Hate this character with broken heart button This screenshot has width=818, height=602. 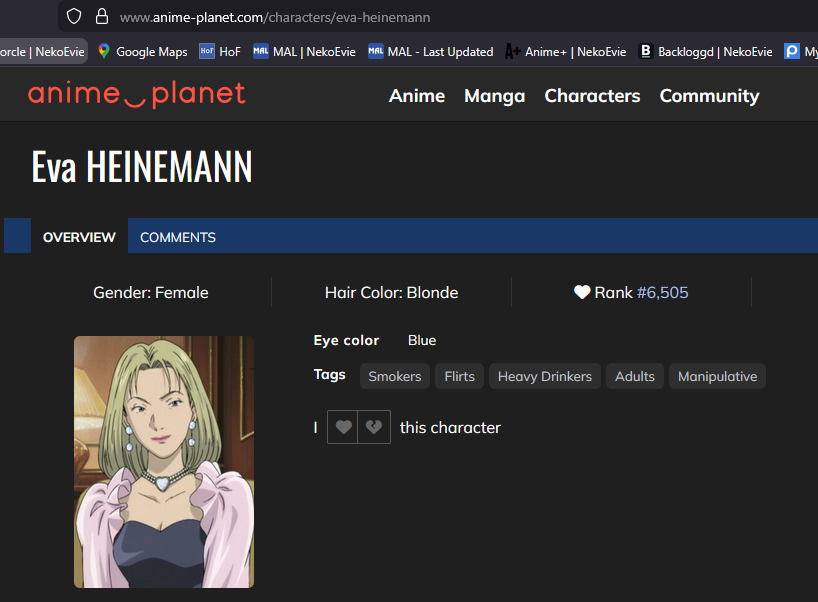coord(374,427)
